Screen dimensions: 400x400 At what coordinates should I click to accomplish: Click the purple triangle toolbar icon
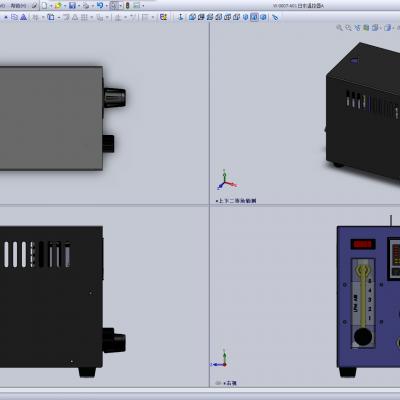coord(23,17)
